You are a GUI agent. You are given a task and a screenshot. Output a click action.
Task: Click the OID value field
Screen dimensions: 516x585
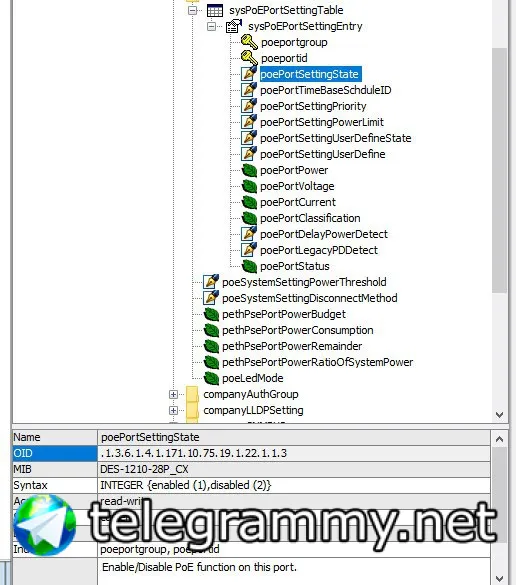(294, 453)
